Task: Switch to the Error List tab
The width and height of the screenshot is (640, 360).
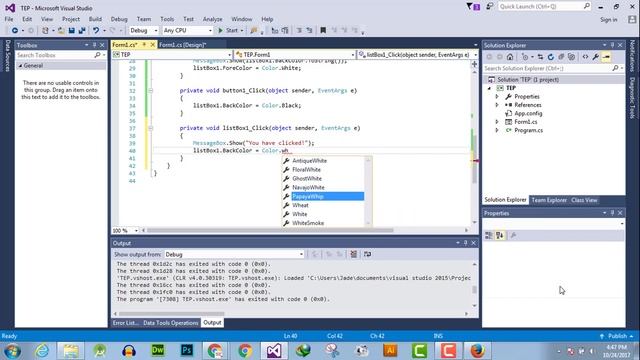Action: (125, 323)
